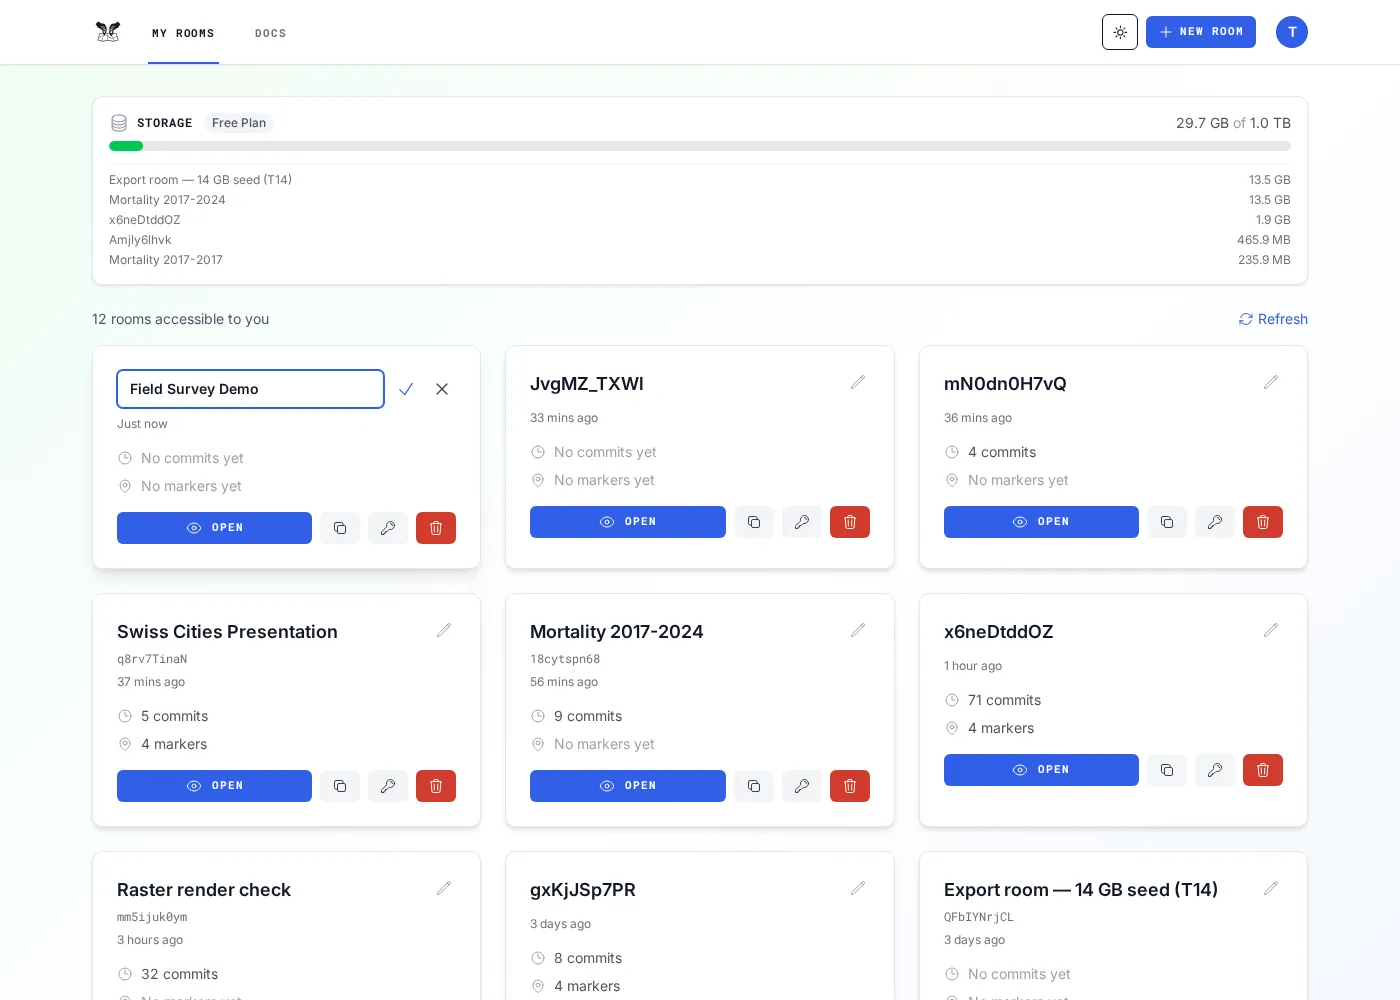Edit the Export room — 14 GB seed name
Screen dimensions: 1400x1000
[1271, 889]
